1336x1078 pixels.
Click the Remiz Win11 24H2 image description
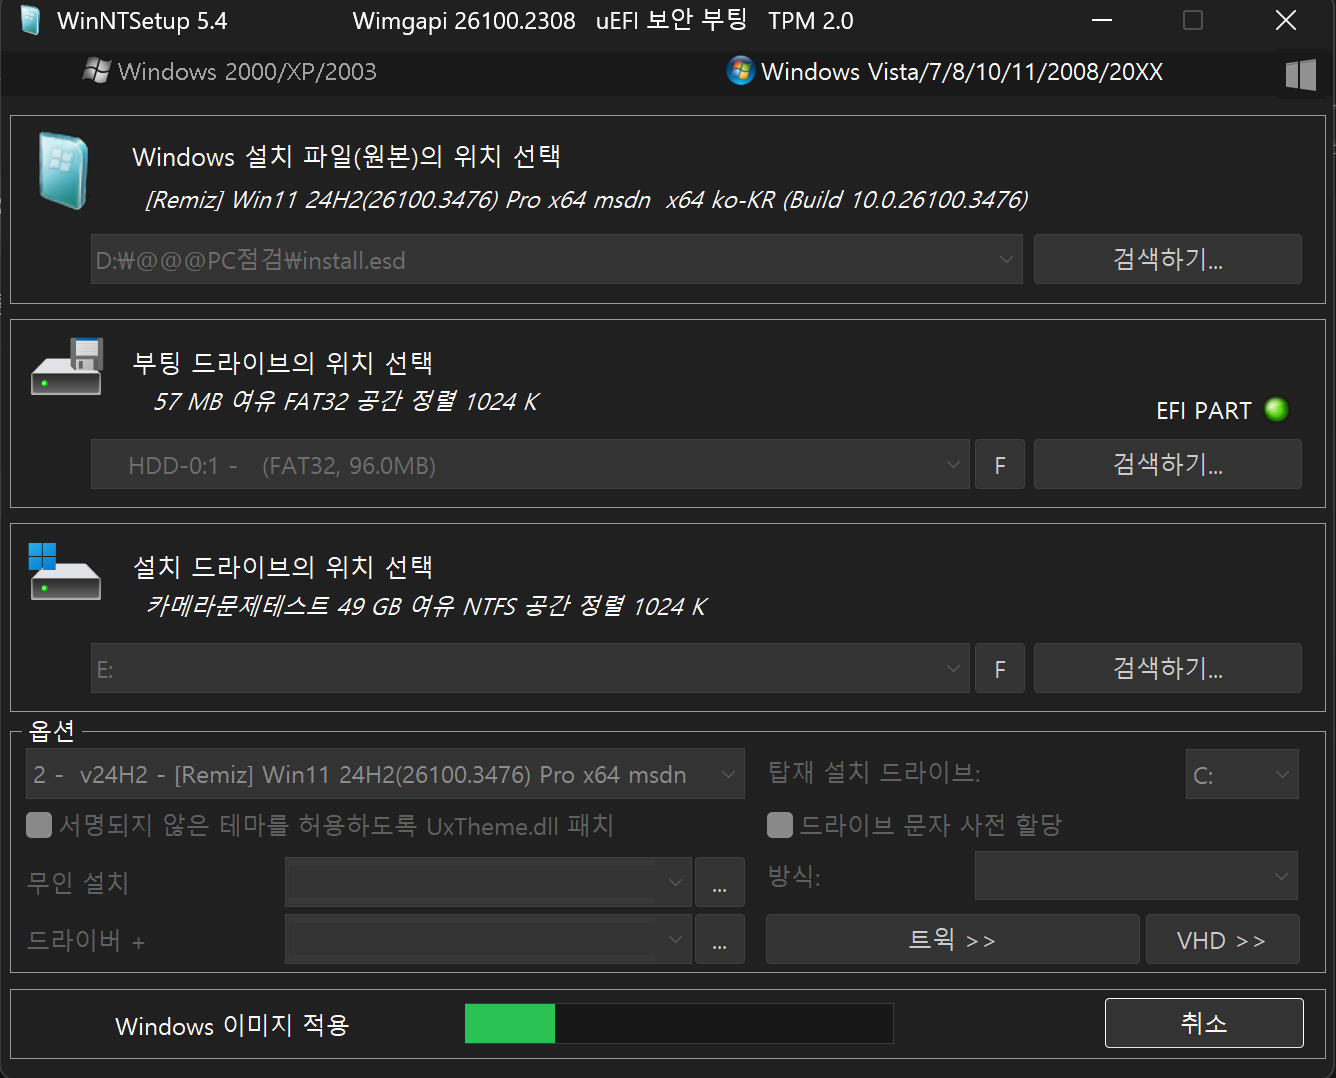click(x=587, y=200)
